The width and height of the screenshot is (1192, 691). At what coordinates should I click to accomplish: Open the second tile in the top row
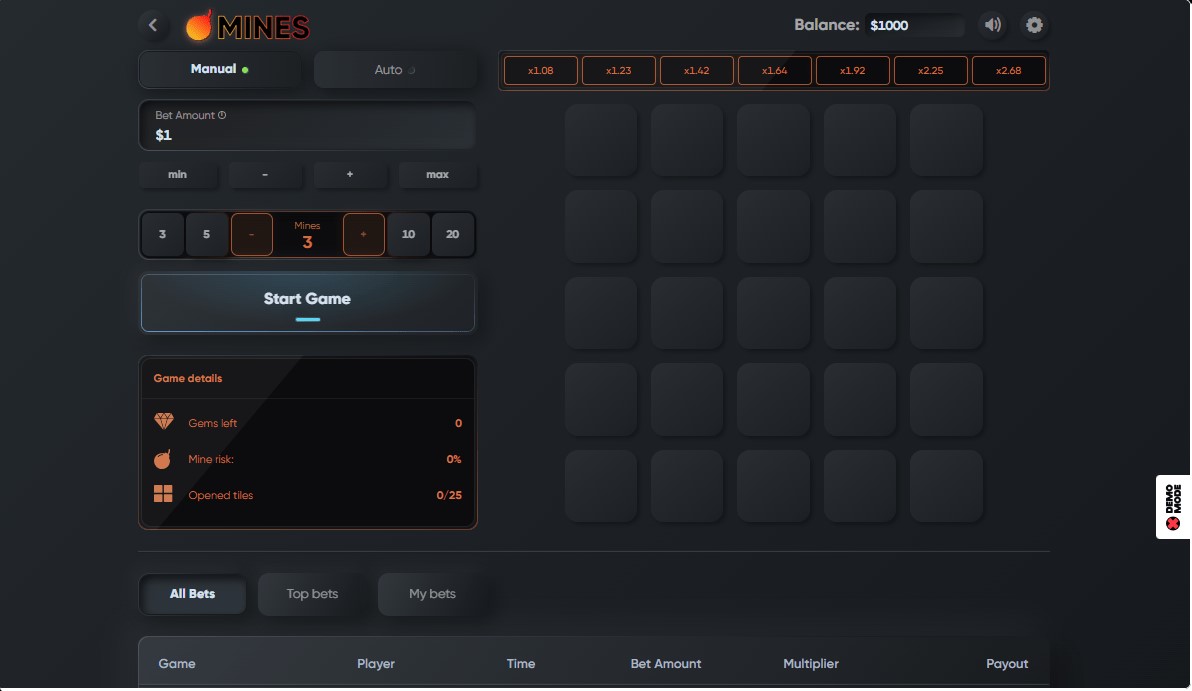[x=687, y=140]
